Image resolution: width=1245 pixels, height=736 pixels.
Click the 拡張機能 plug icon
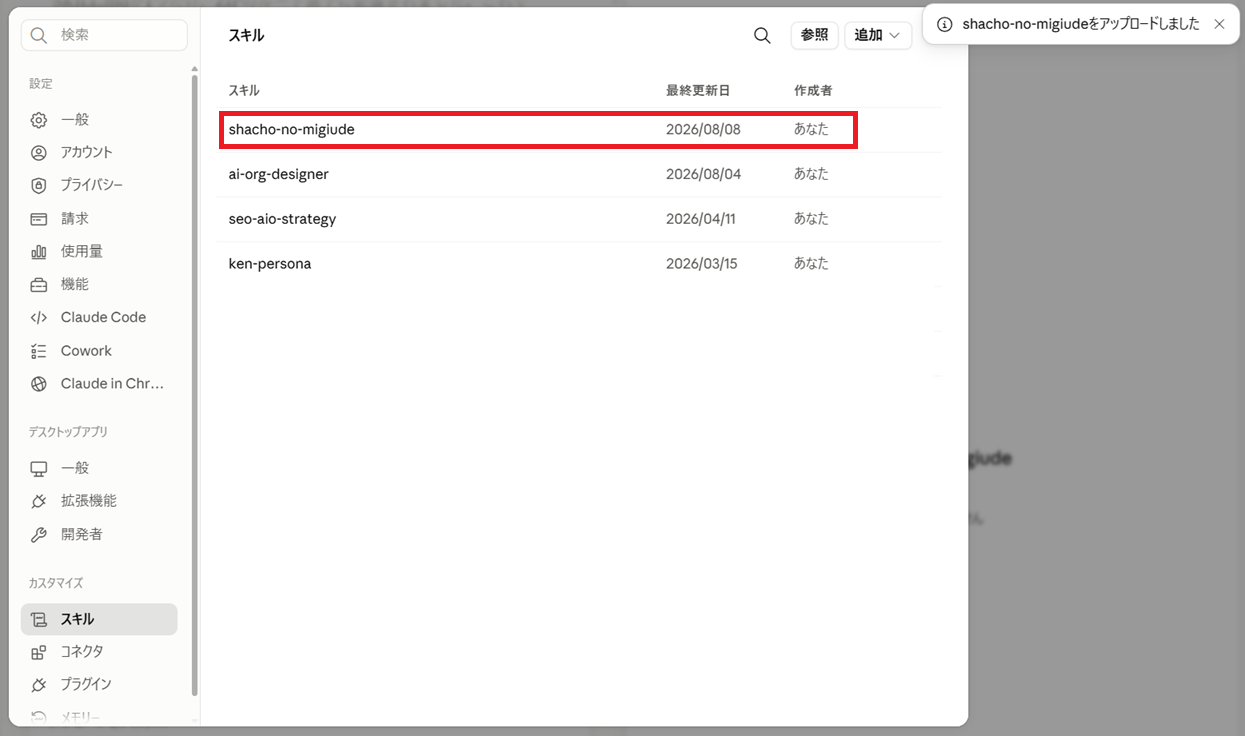click(x=39, y=501)
